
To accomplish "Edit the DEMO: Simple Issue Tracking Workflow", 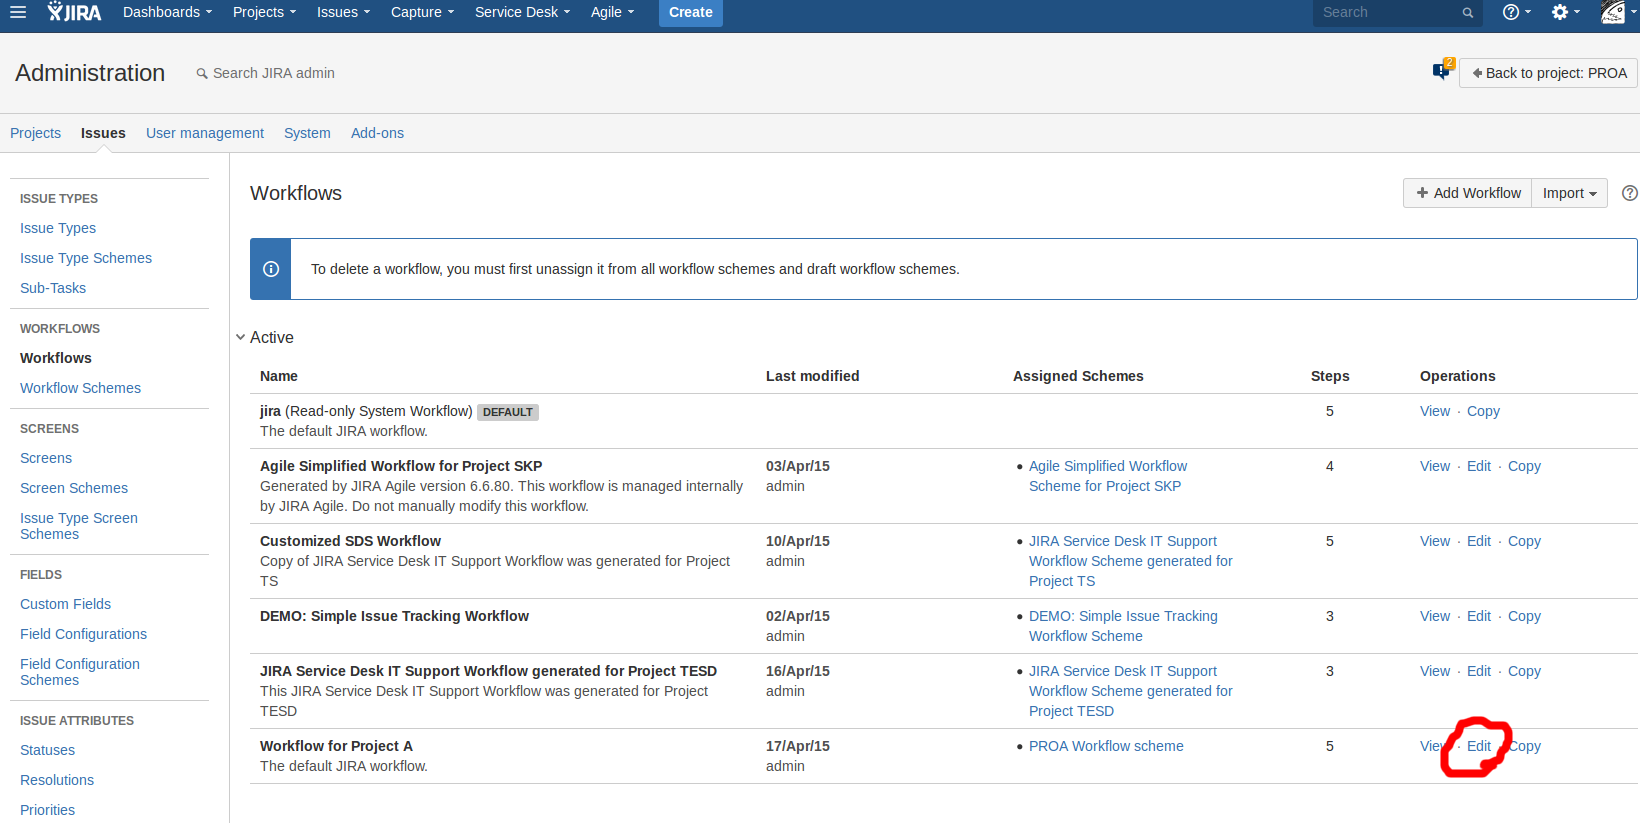I will point(1479,616).
